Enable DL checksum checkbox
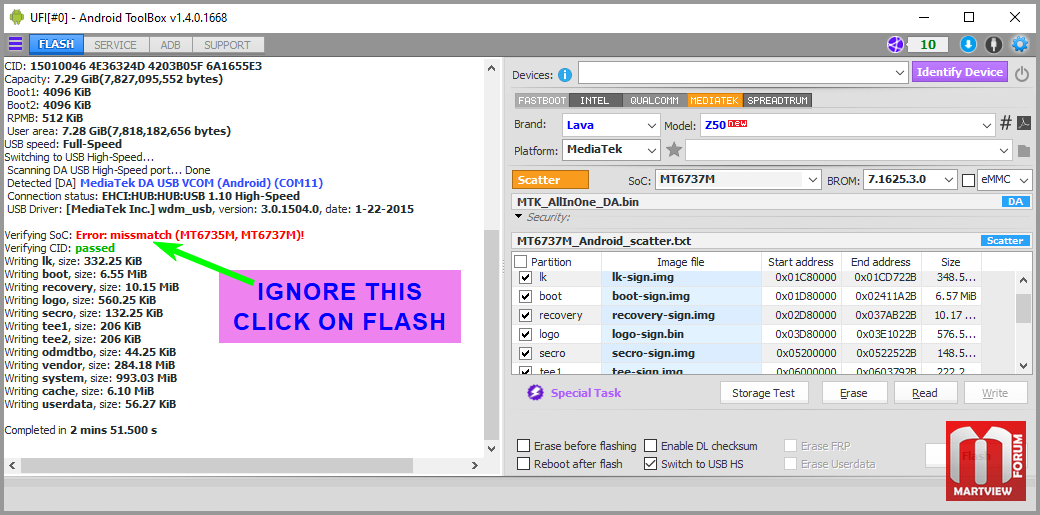 (650, 446)
